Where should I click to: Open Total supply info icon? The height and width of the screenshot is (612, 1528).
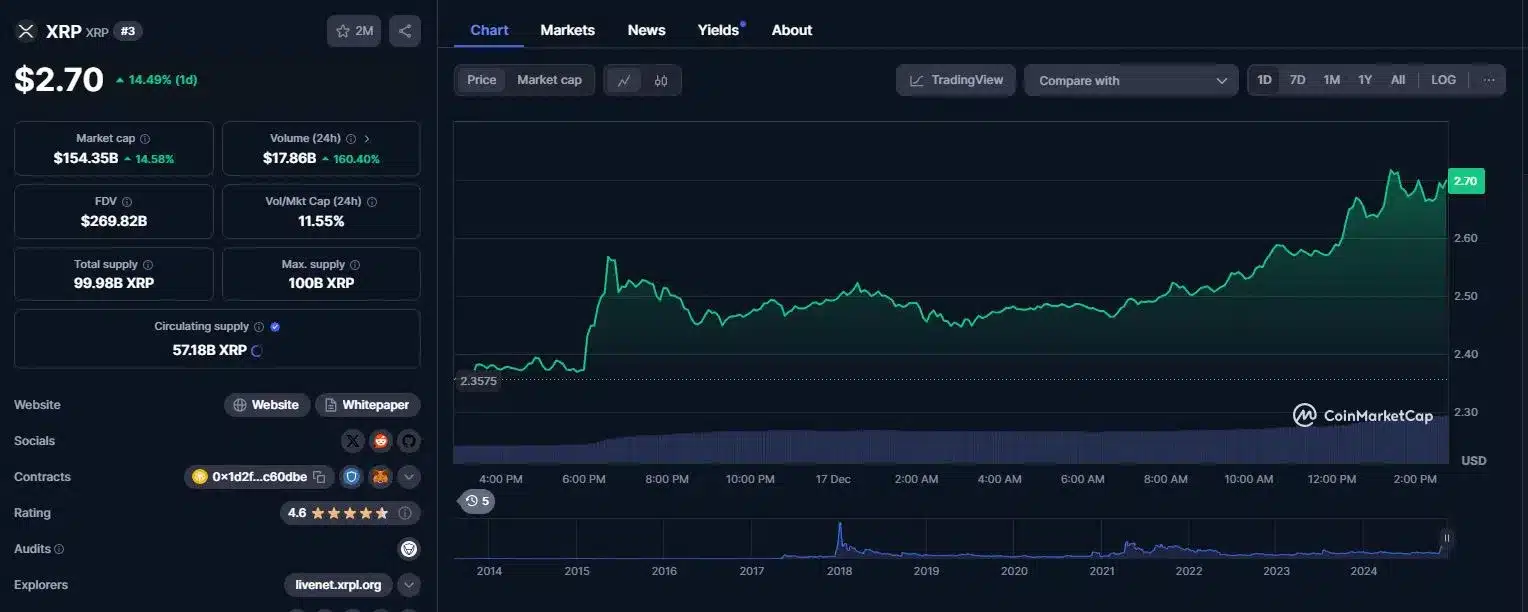148,265
